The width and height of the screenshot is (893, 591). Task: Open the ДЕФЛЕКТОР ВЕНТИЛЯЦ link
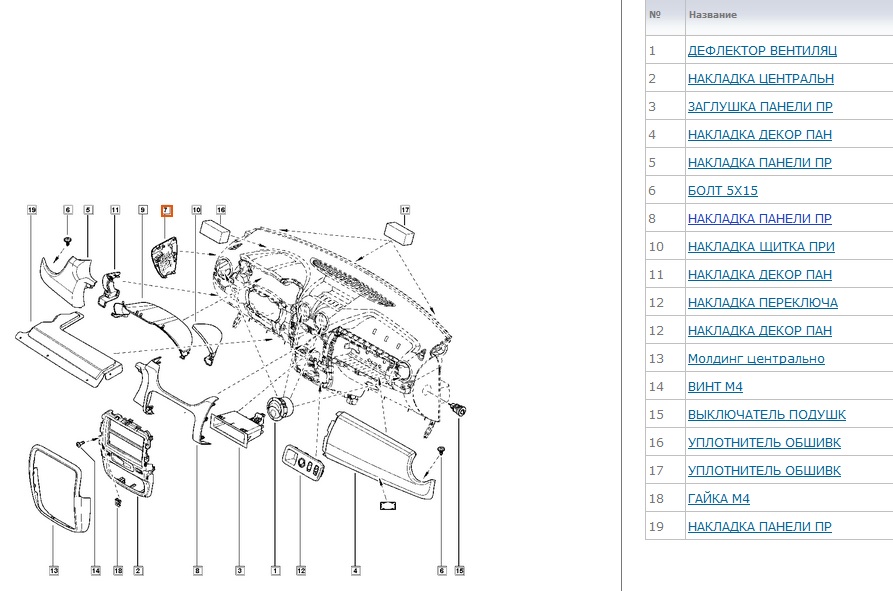point(762,51)
